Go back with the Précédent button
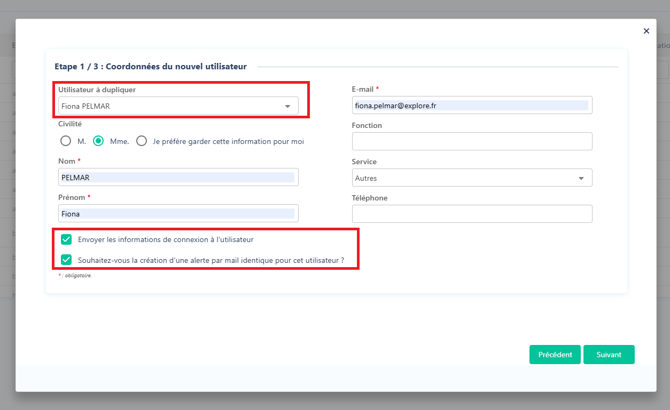 tap(555, 355)
